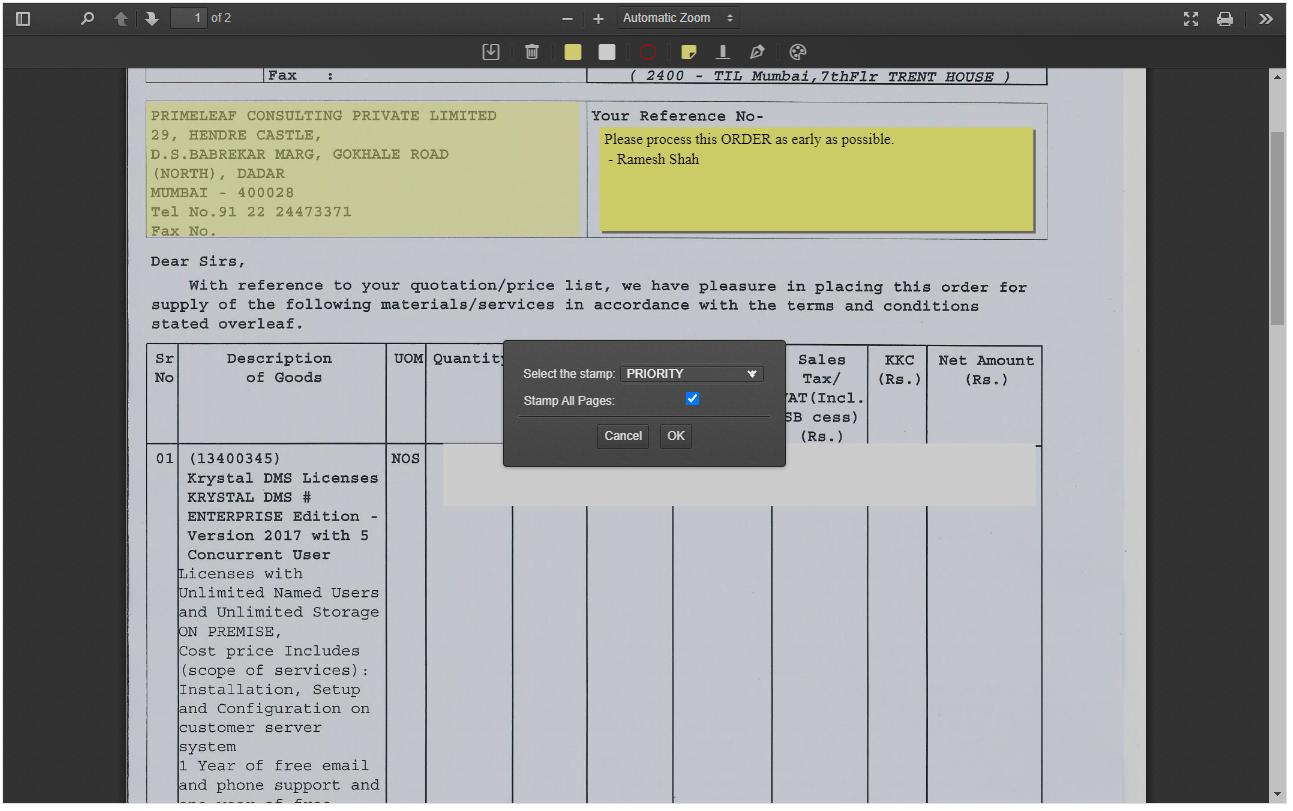
Task: Click '- Ramesh Shah' in sticky note
Action: click(654, 159)
